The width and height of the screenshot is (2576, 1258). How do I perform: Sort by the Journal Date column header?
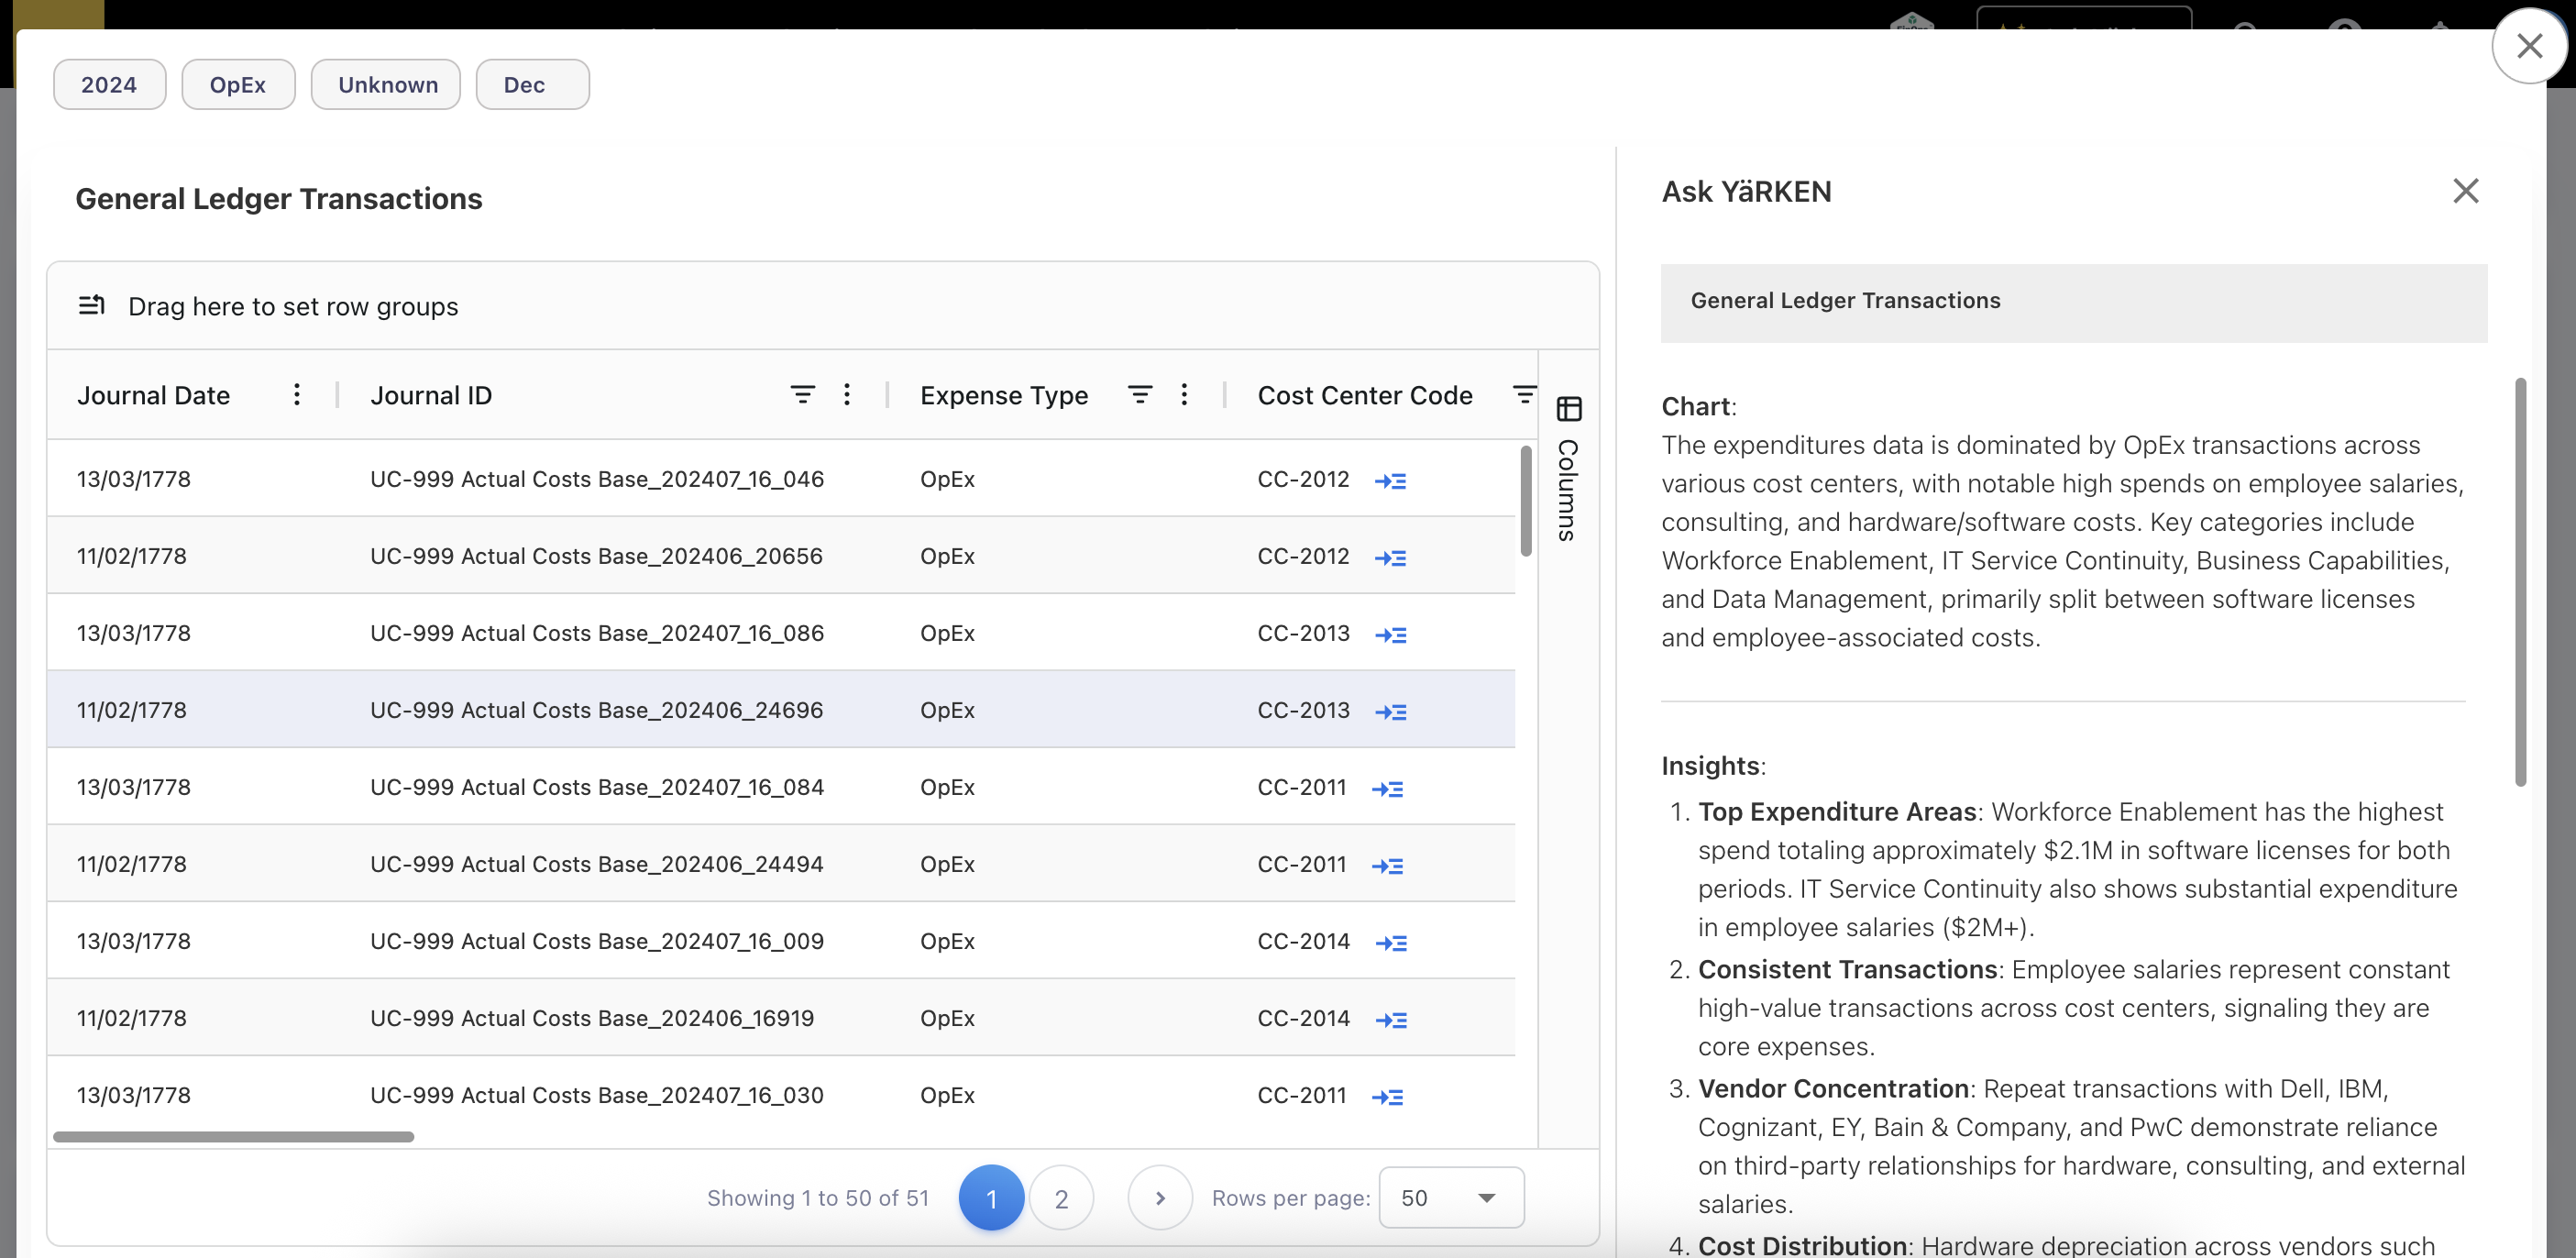point(154,395)
